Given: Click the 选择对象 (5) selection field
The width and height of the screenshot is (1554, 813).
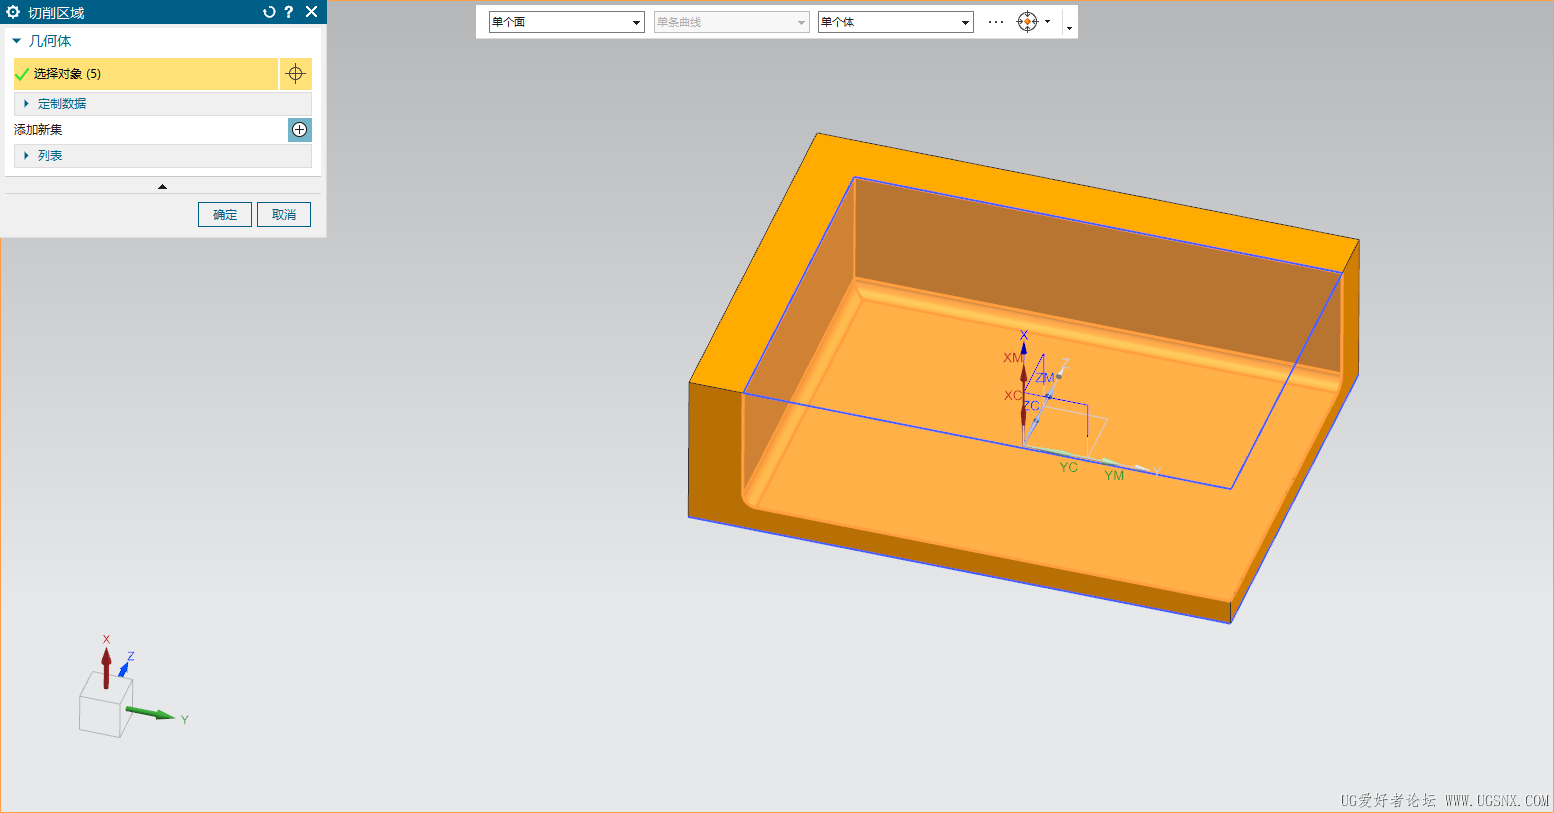Looking at the screenshot, I should click(x=146, y=74).
